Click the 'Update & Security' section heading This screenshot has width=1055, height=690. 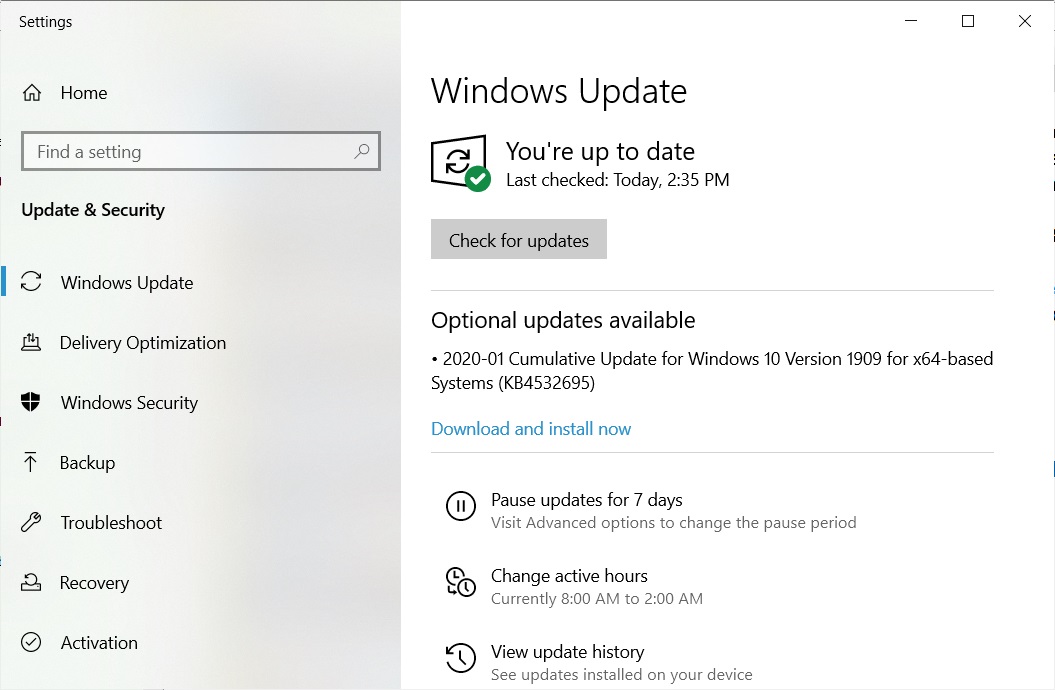point(93,210)
